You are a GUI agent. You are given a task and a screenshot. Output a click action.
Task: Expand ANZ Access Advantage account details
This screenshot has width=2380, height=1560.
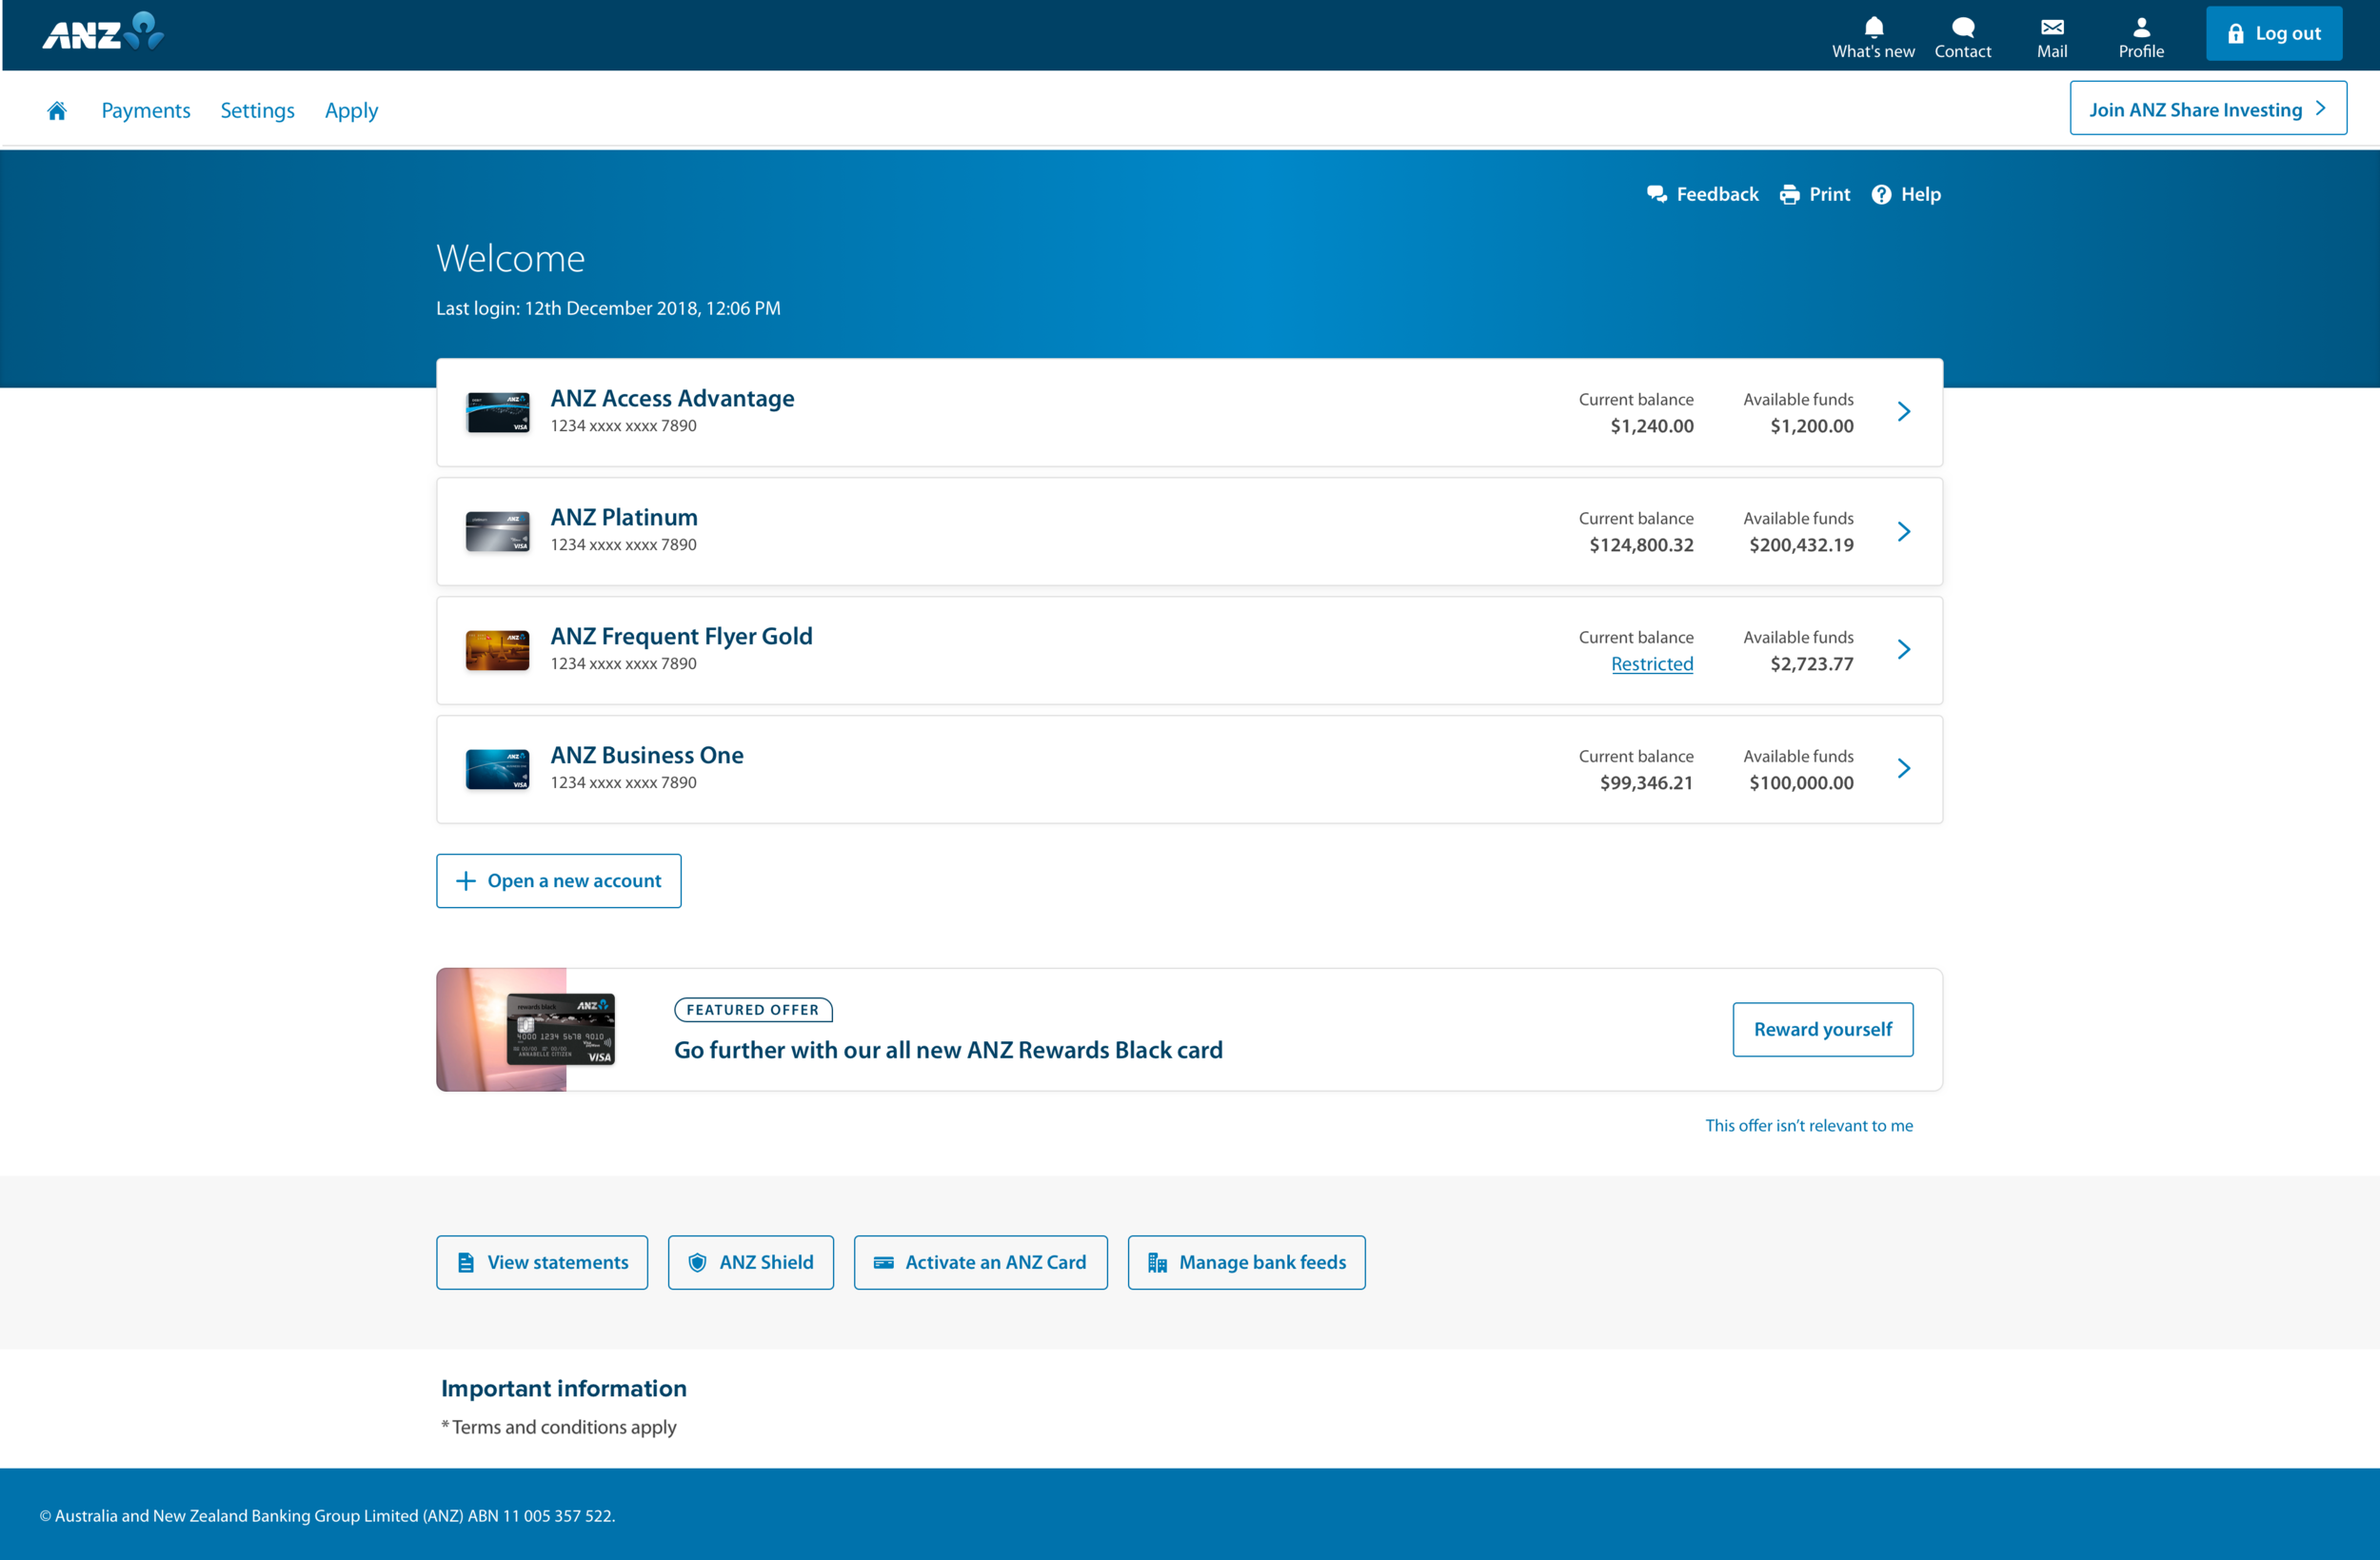coord(1904,411)
